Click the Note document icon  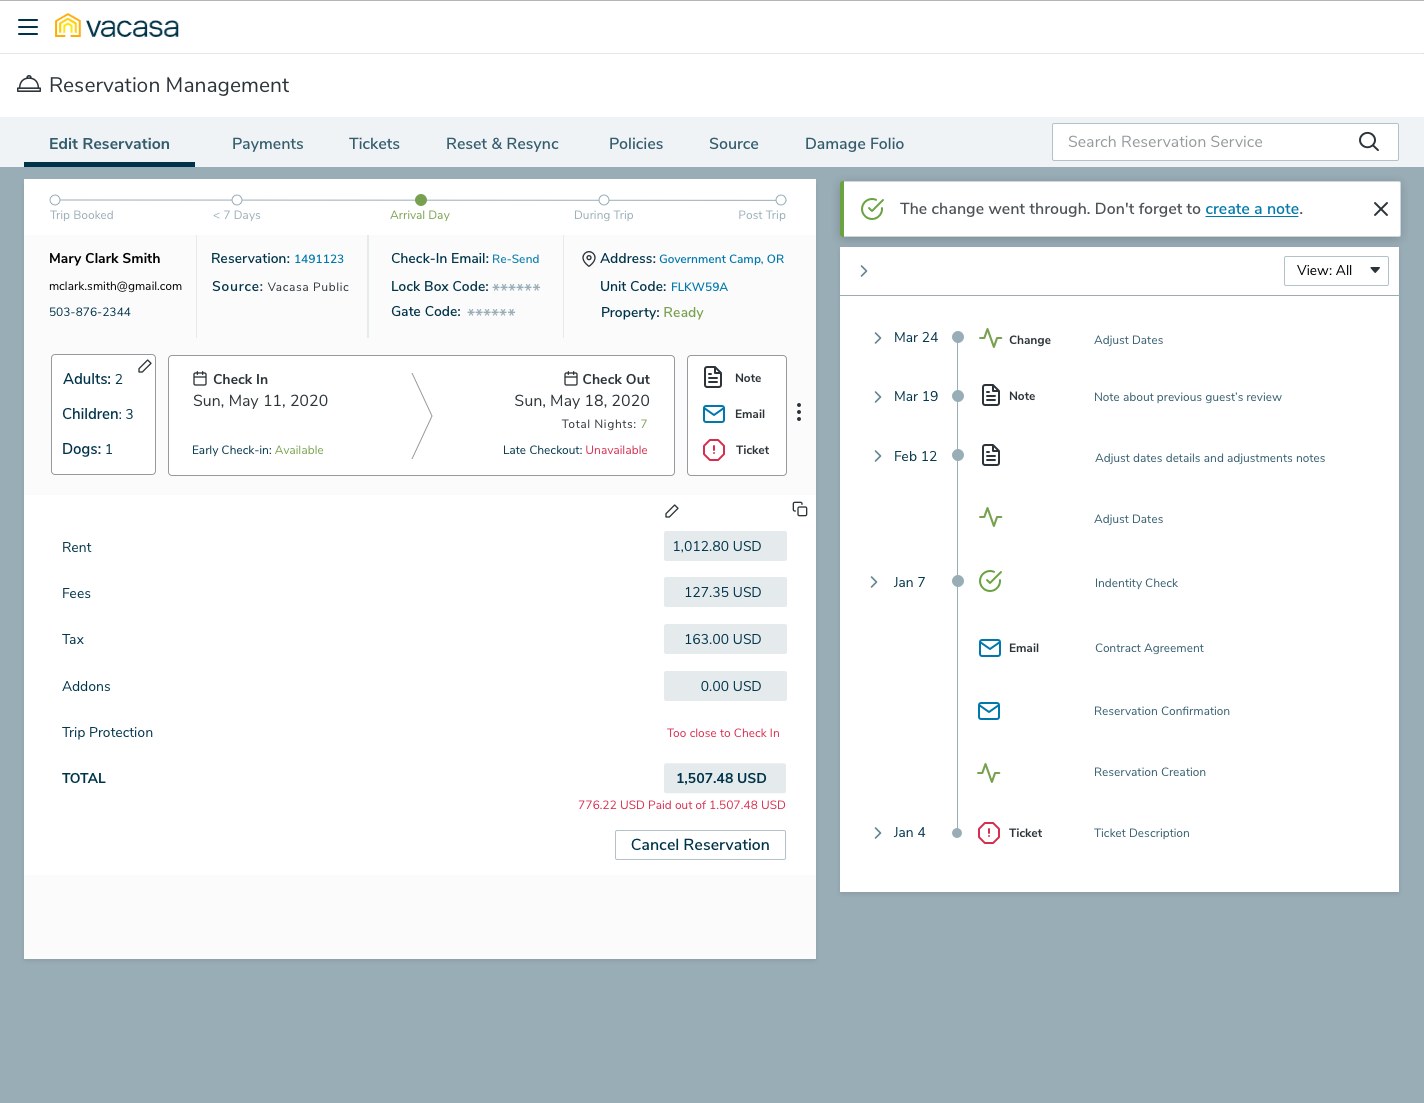(713, 377)
